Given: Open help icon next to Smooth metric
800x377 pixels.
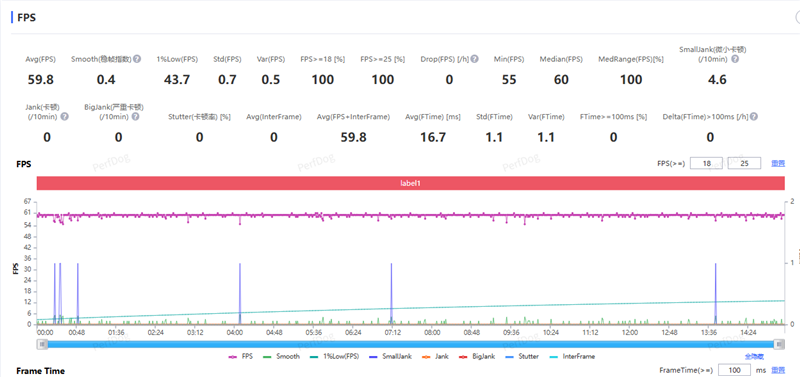Looking at the screenshot, I should pos(137,59).
